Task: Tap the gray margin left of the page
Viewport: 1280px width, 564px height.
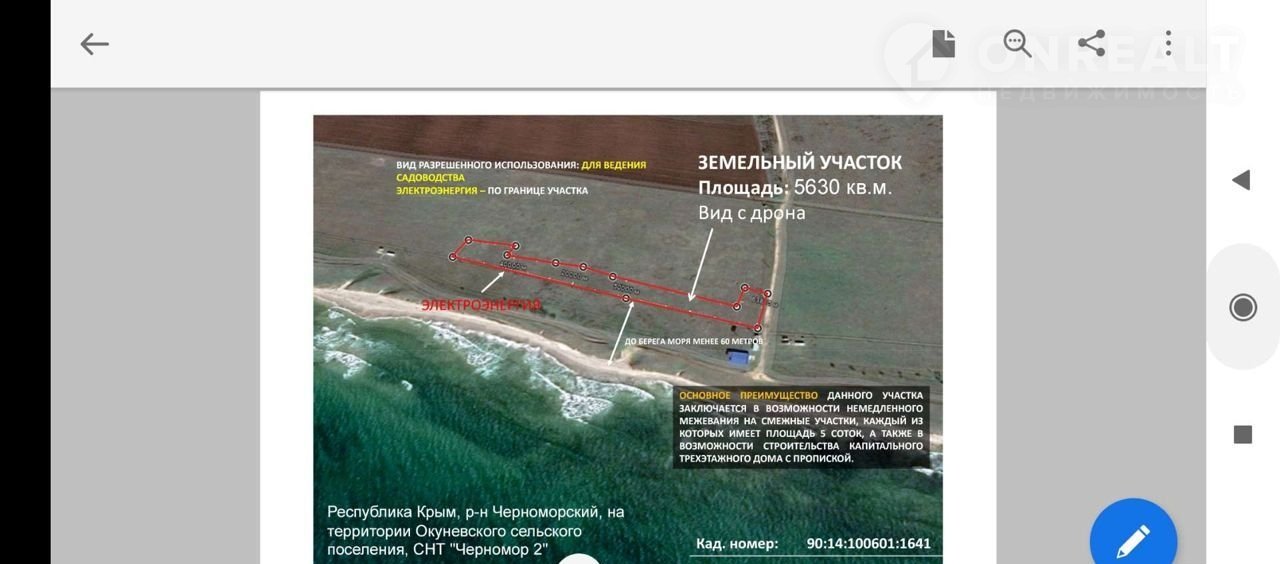Action: (155, 320)
